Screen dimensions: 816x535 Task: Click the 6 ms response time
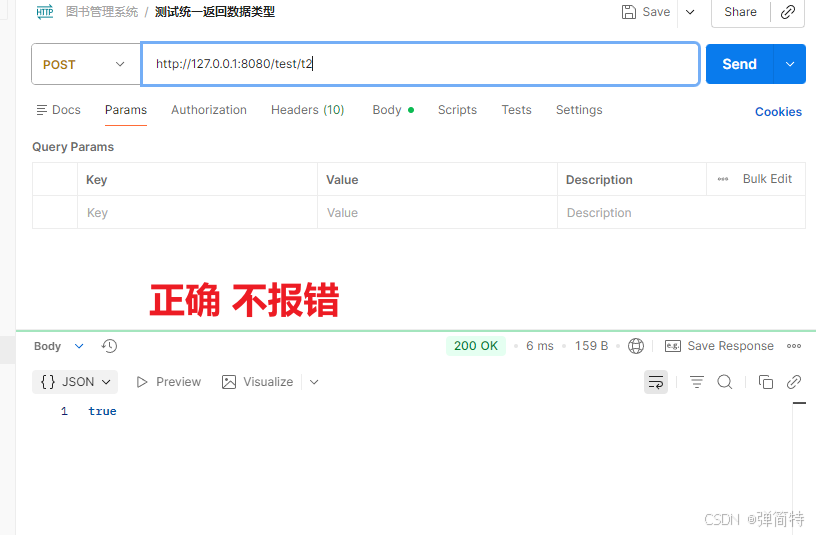[540, 346]
